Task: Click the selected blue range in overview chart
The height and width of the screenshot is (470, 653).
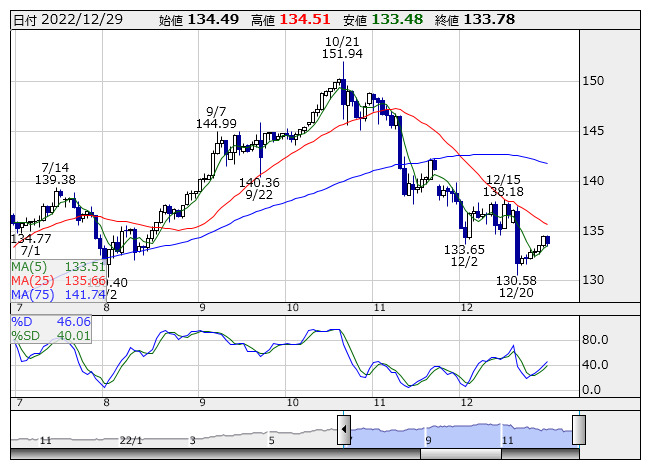Action: pos(461,435)
